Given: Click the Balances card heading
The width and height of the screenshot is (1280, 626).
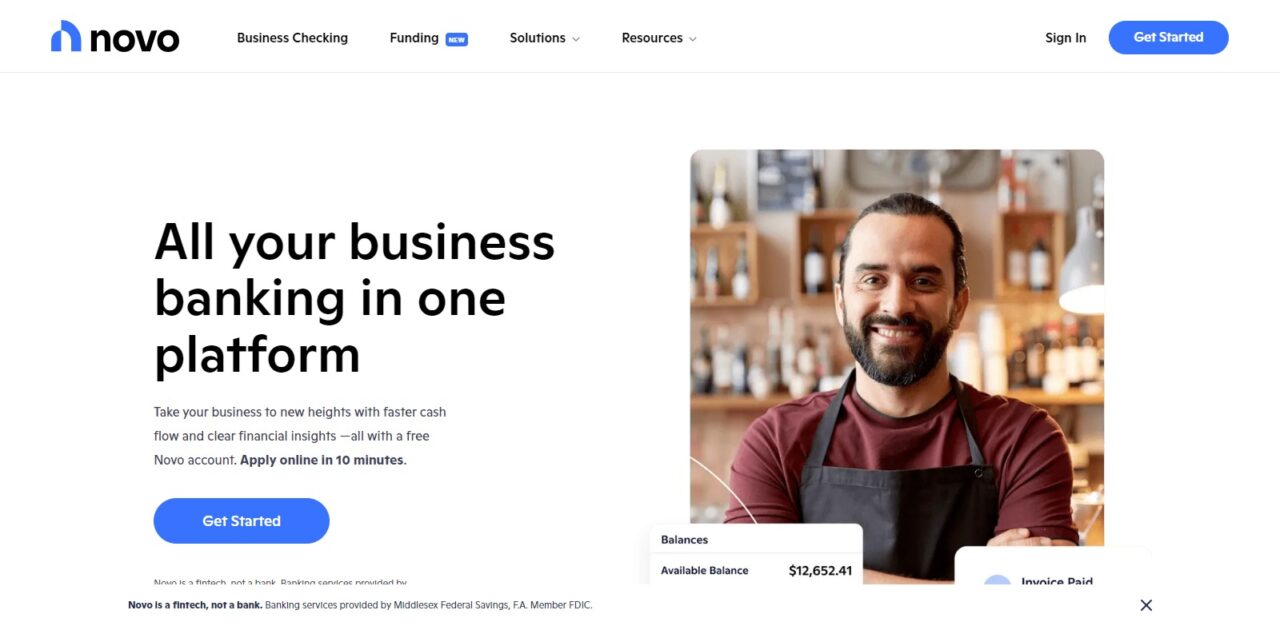Looking at the screenshot, I should (x=684, y=540).
